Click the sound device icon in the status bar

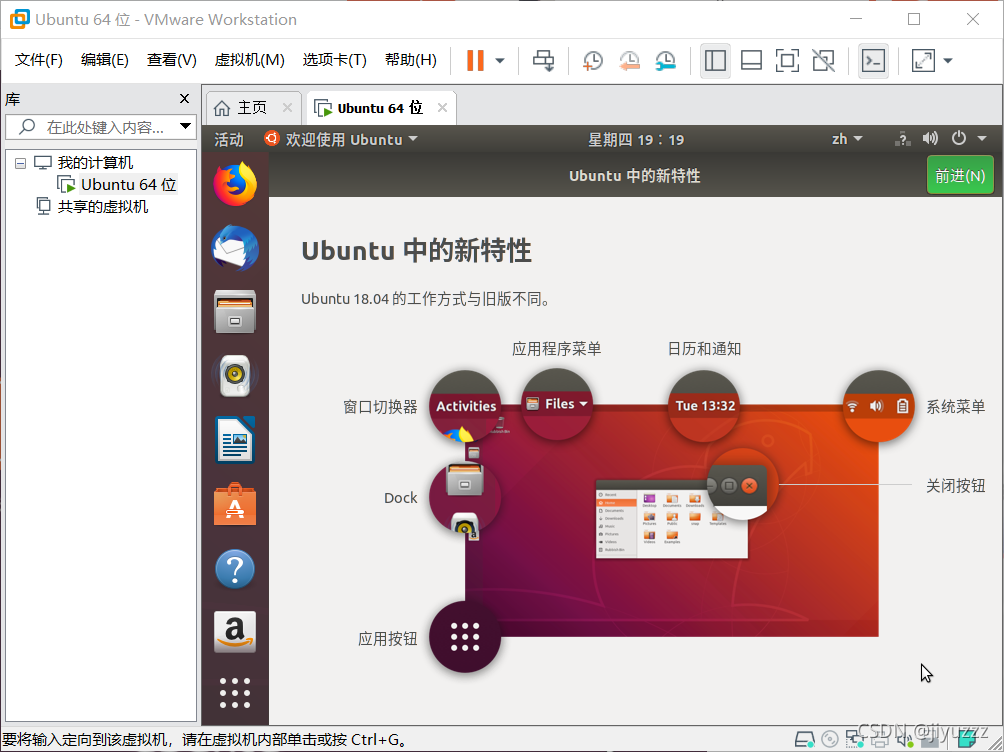coord(930,139)
